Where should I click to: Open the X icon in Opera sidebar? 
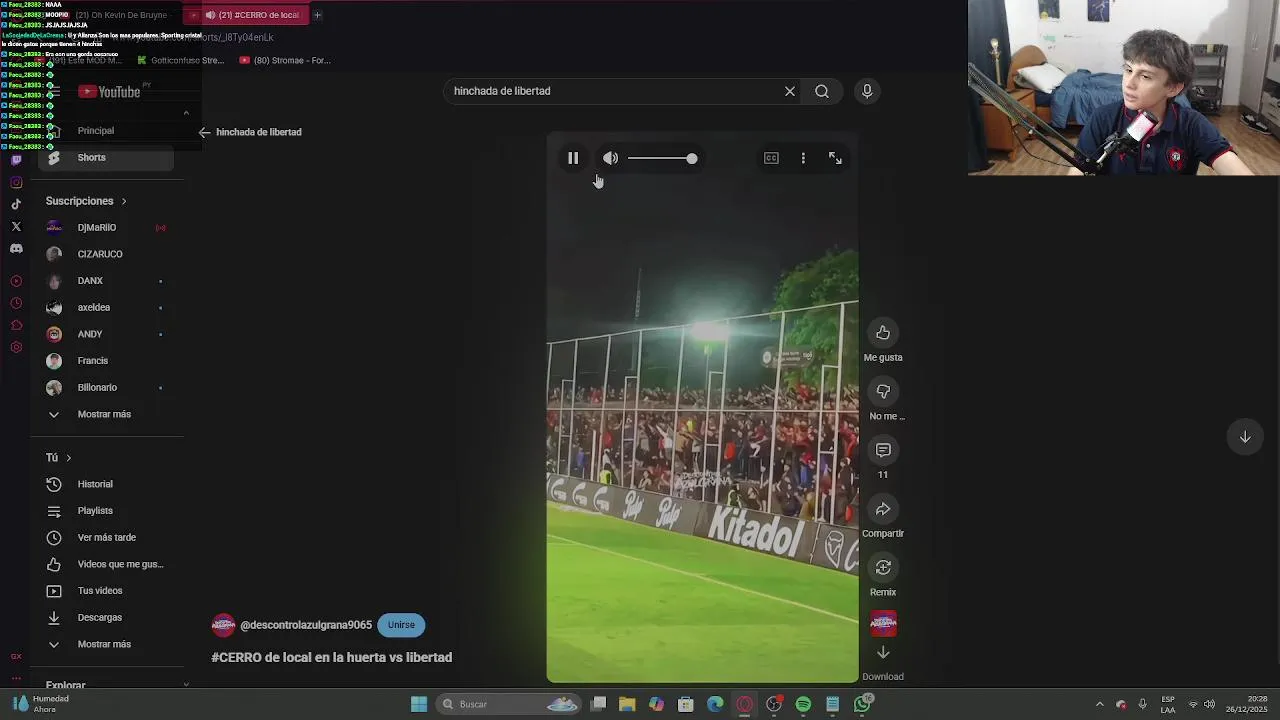pos(16,226)
